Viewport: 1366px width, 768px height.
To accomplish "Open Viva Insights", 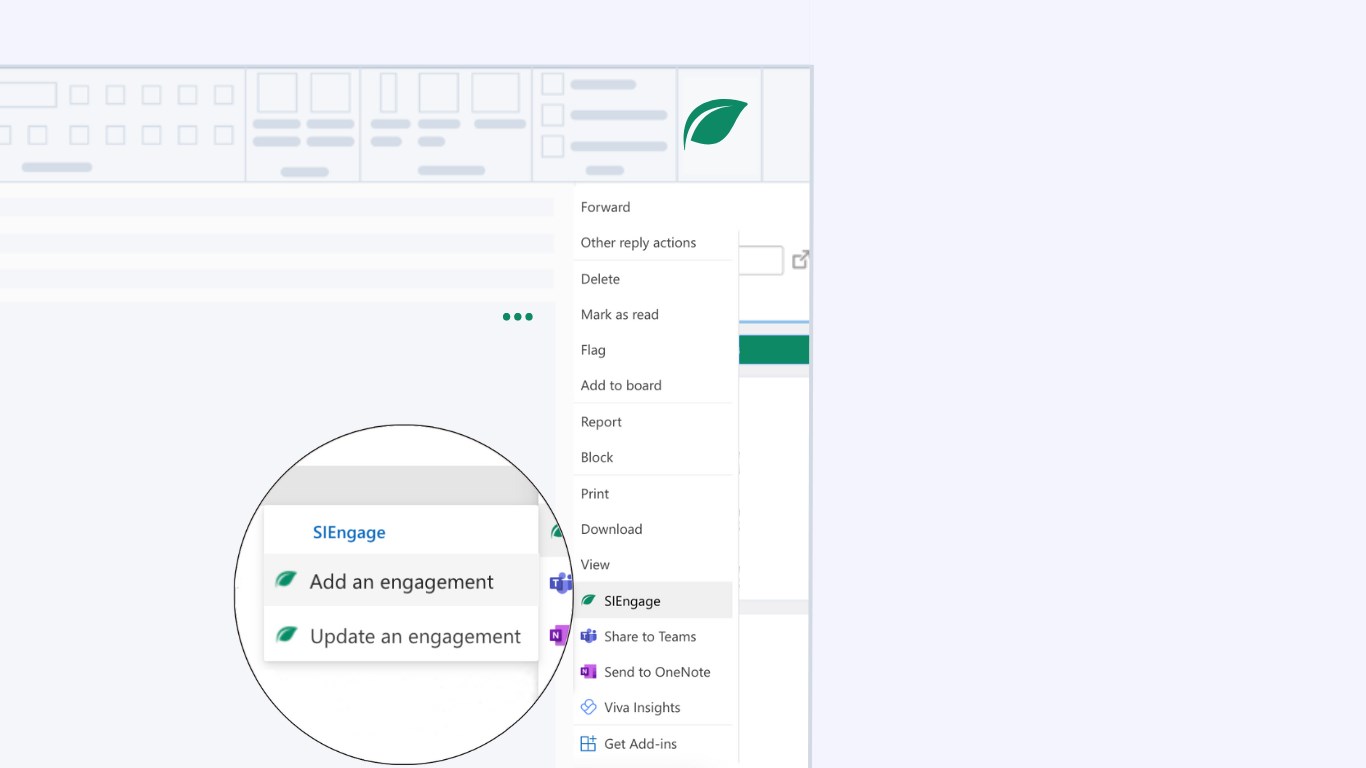I will pyautogui.click(x=642, y=708).
